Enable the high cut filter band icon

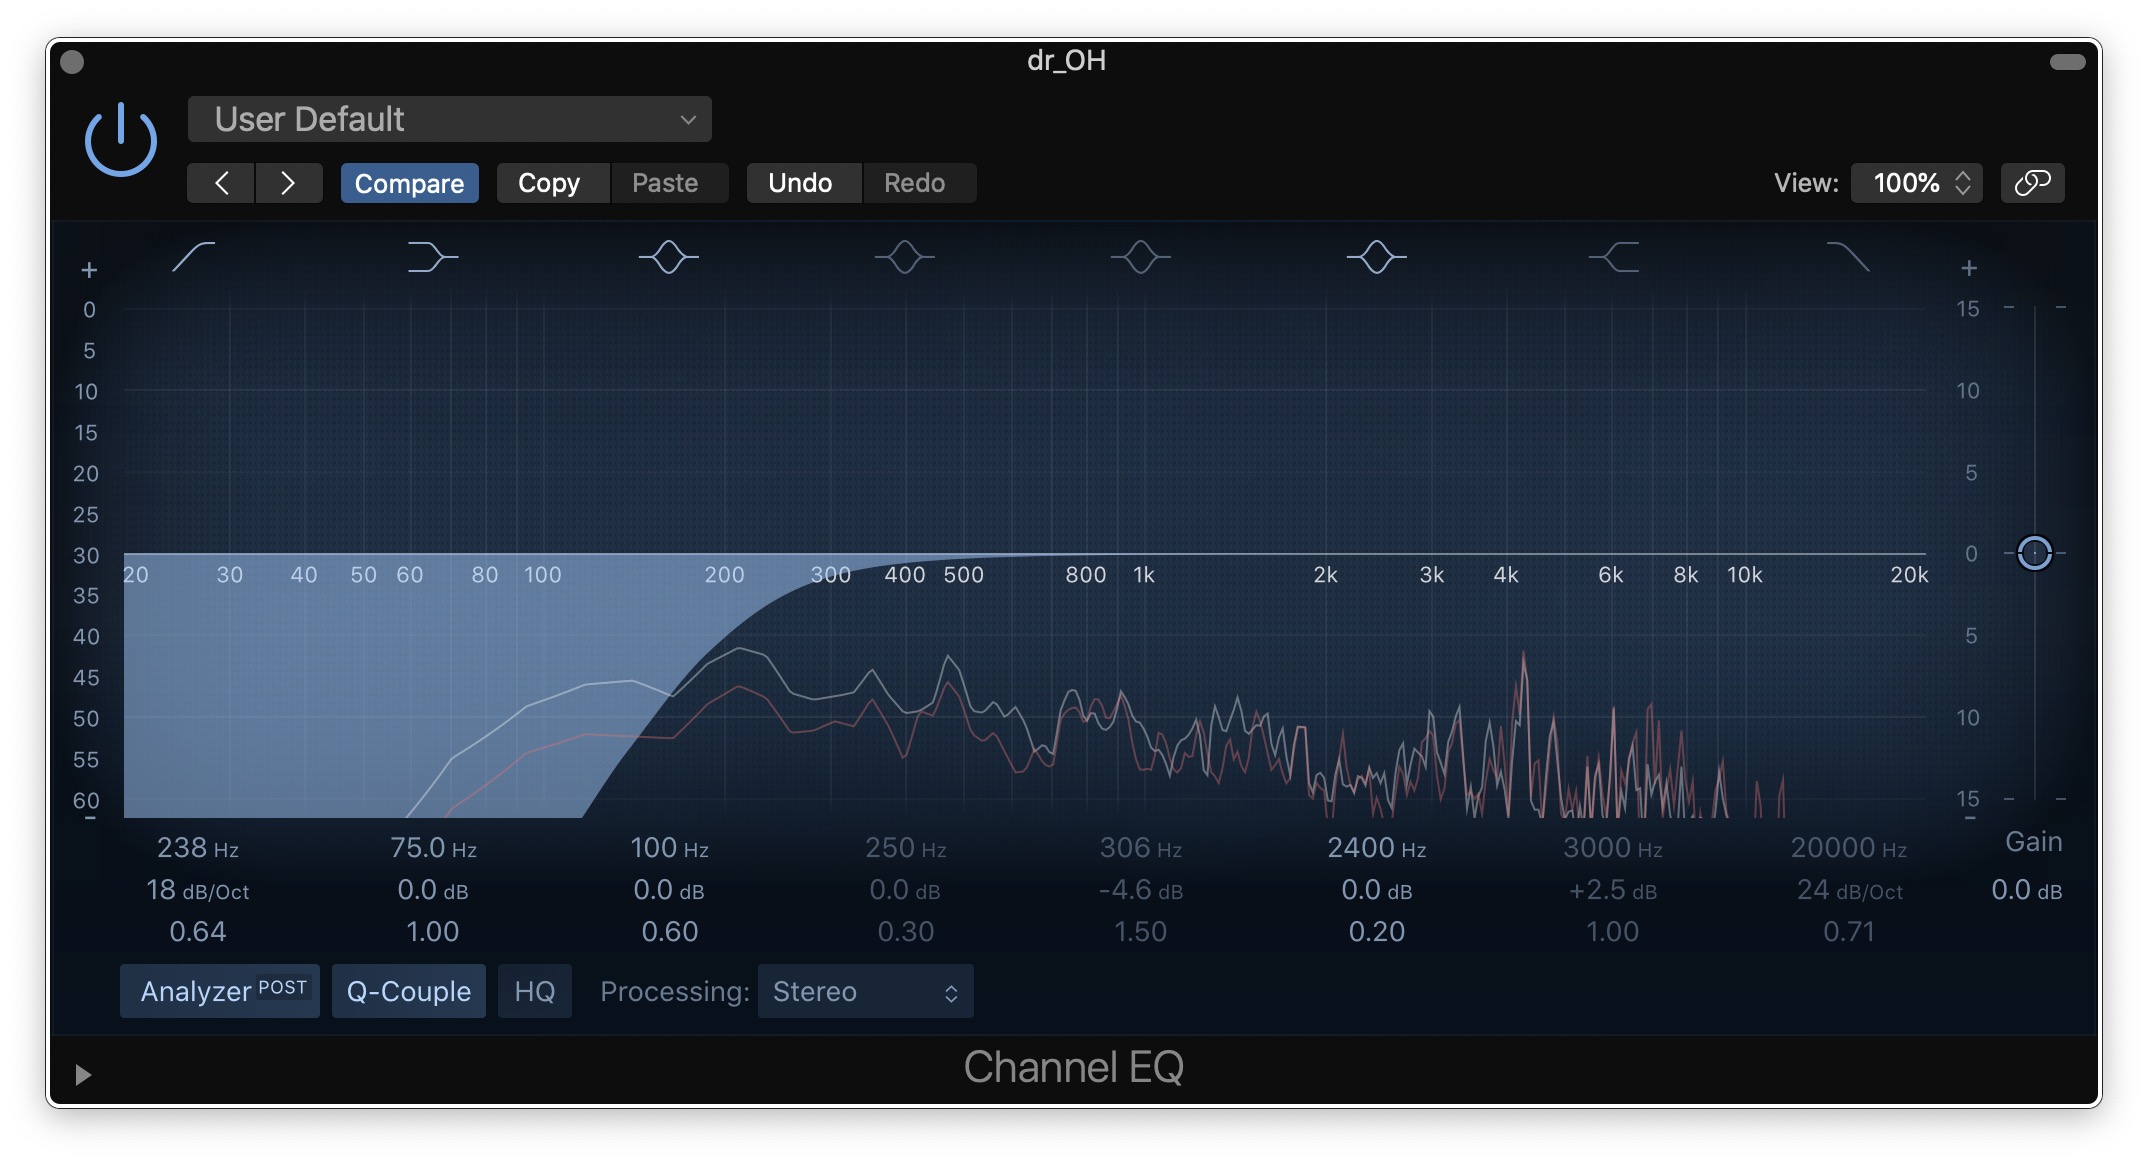[1848, 257]
